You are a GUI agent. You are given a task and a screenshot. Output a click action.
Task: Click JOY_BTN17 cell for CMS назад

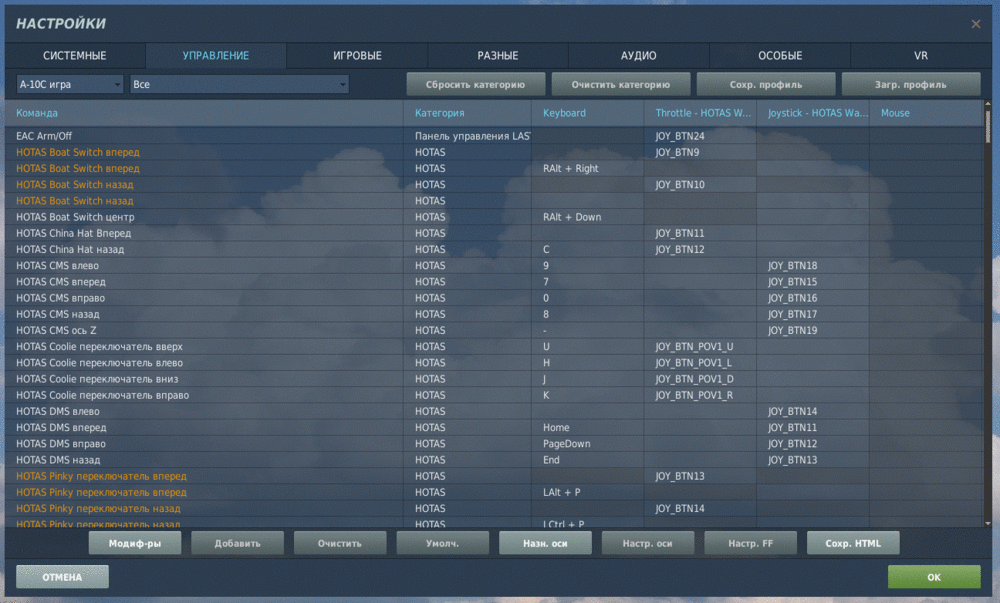812,314
